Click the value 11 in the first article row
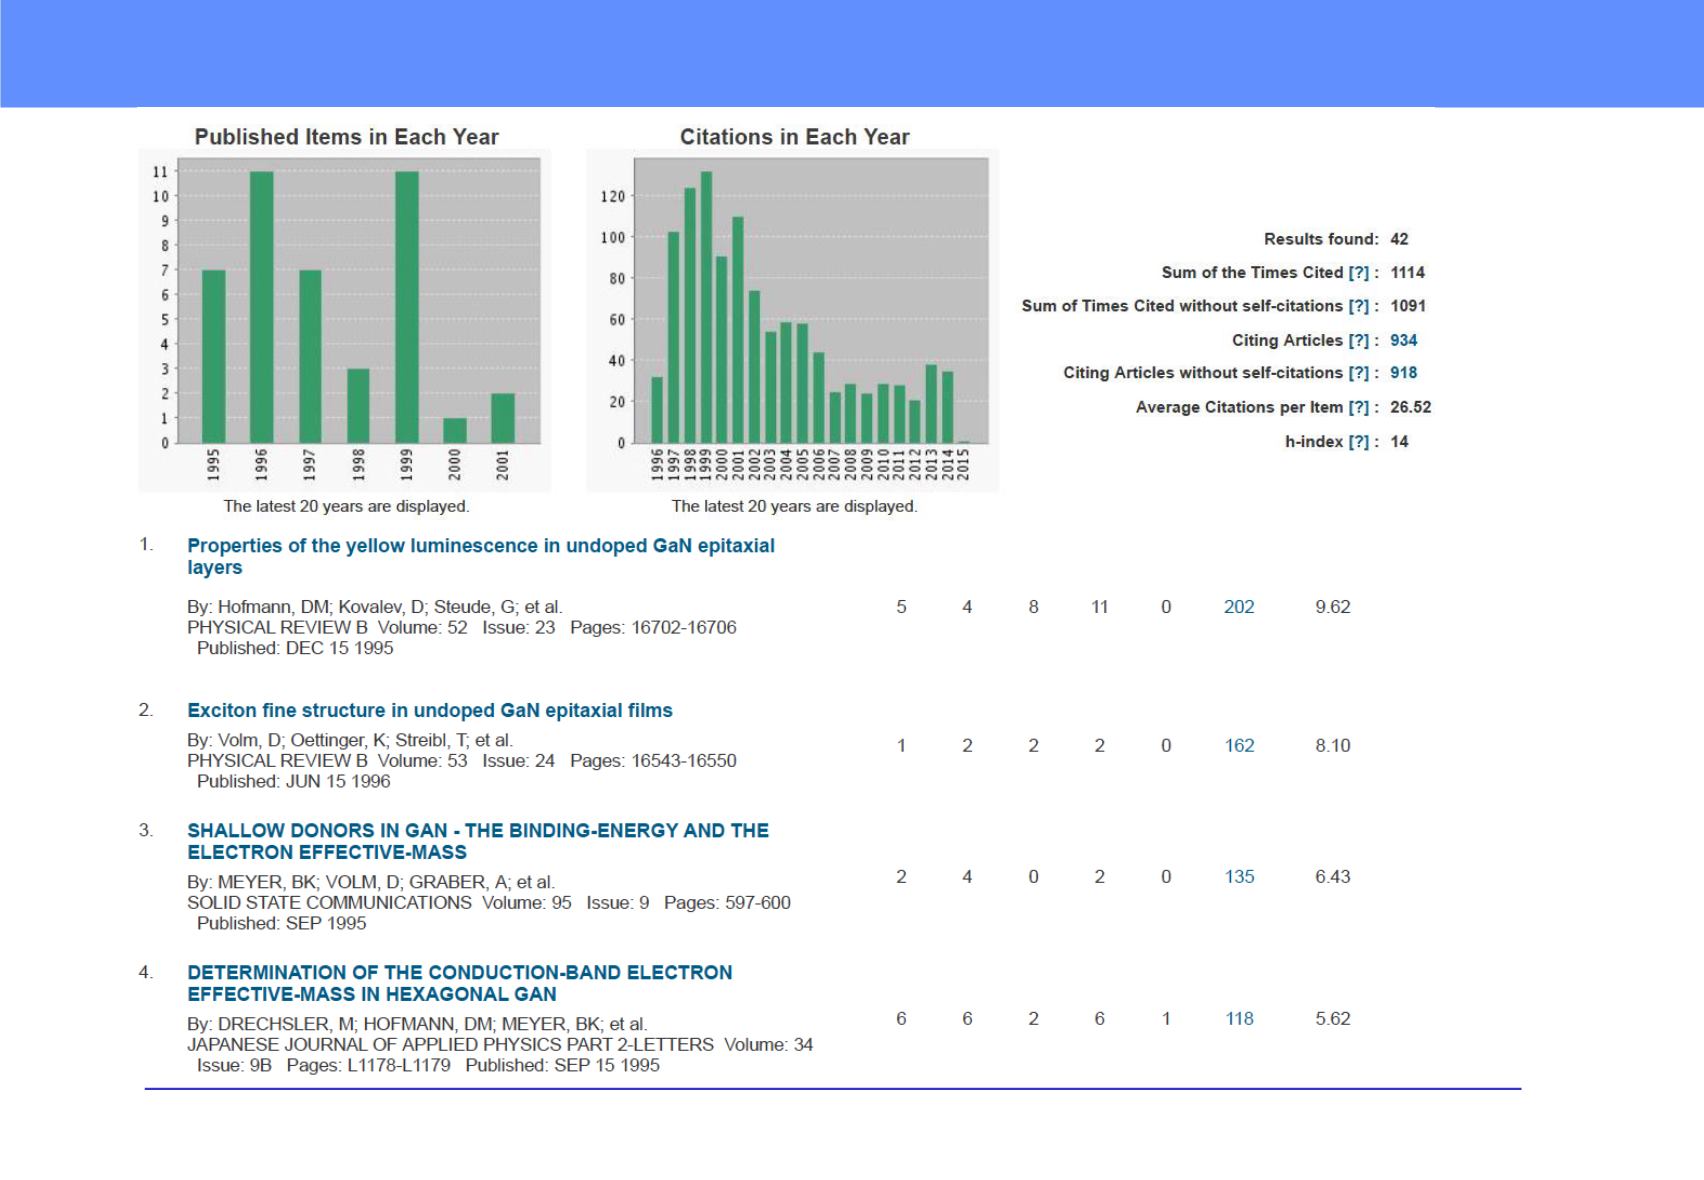The image size is (1704, 1180). [1100, 607]
